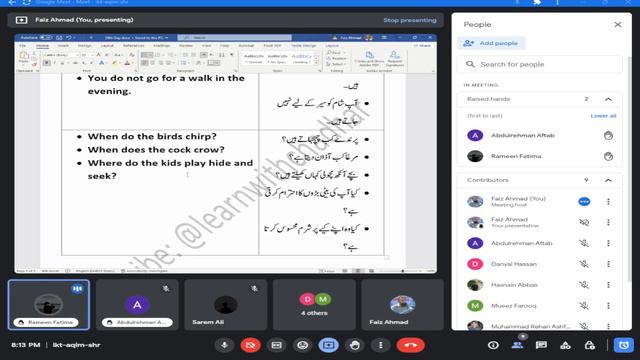Click the Stop presenting button
Screen dimensions: 640x360
tap(410, 20)
